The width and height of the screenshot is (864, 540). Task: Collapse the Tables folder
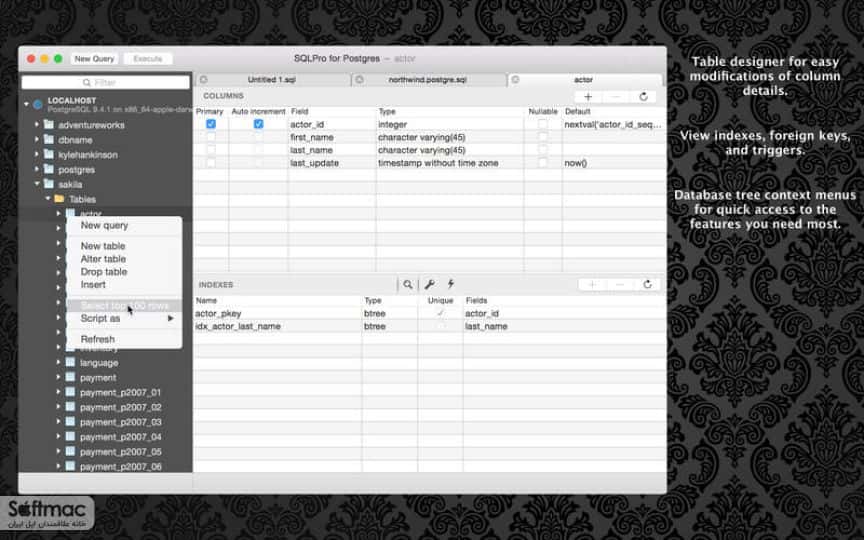[x=47, y=199]
